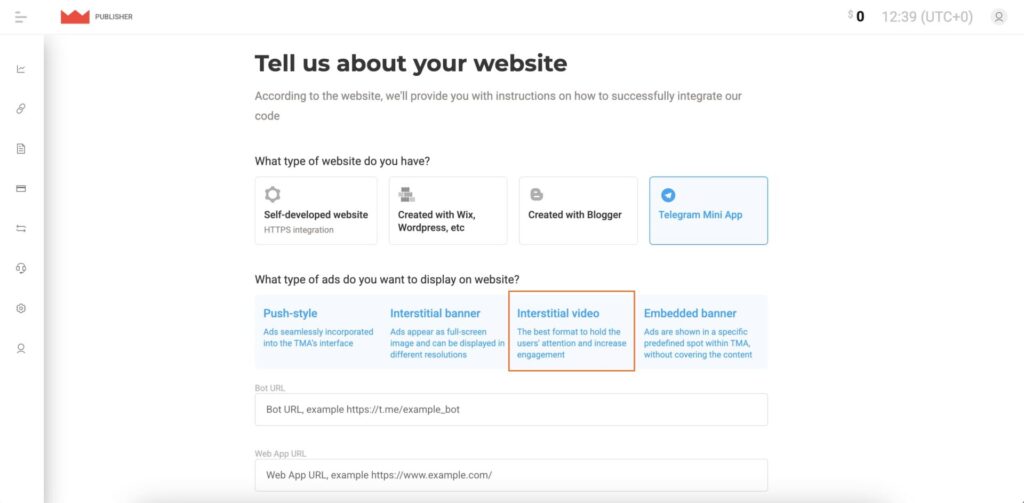Switch to the Interstitial banner ad format
This screenshot has width=1024, height=503.
pyautogui.click(x=446, y=333)
